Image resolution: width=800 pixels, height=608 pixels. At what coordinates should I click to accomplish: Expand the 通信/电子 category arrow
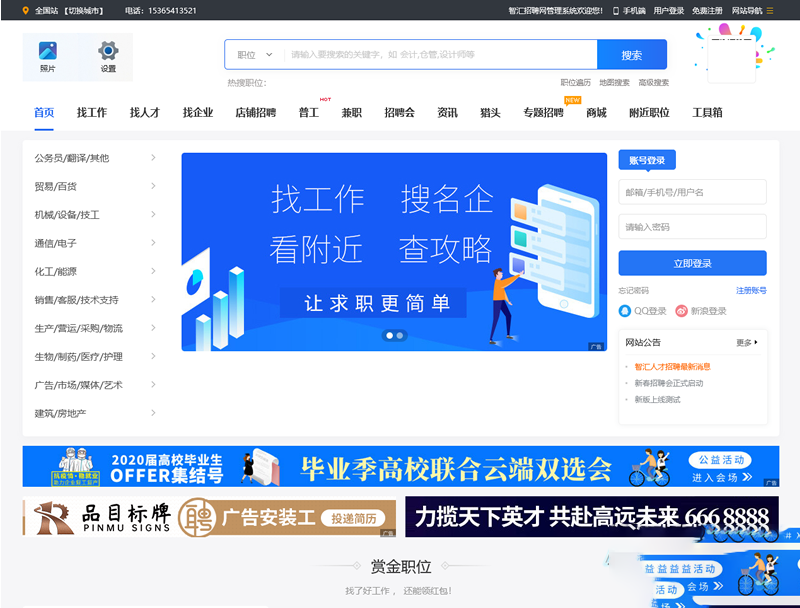[153, 243]
